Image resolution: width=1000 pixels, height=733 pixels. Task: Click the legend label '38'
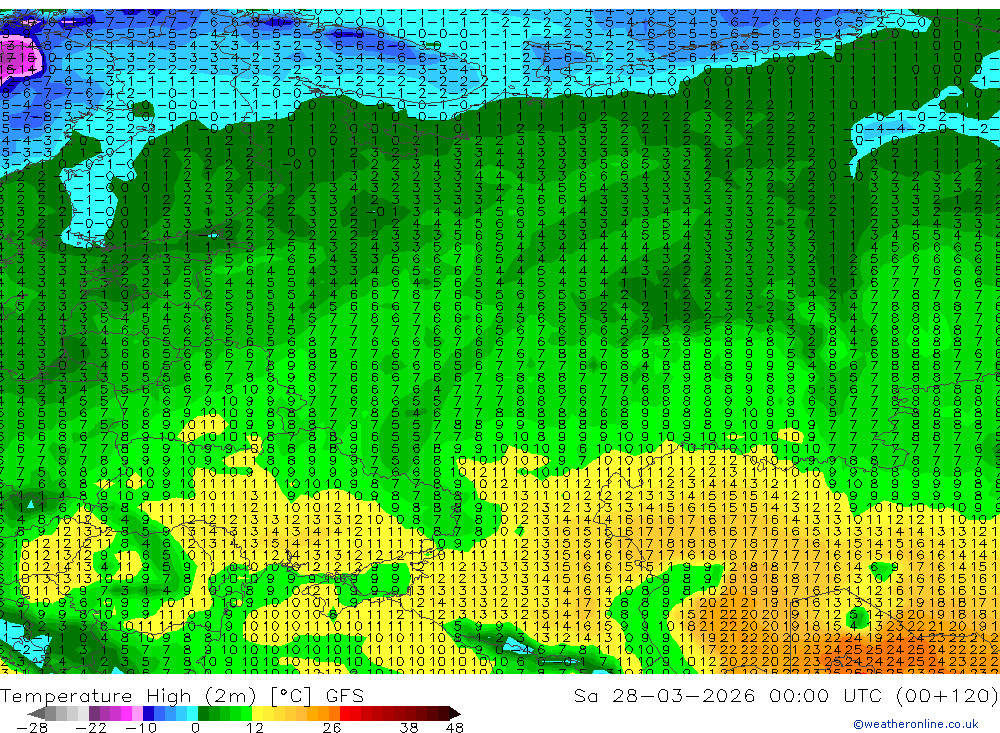pos(409,728)
